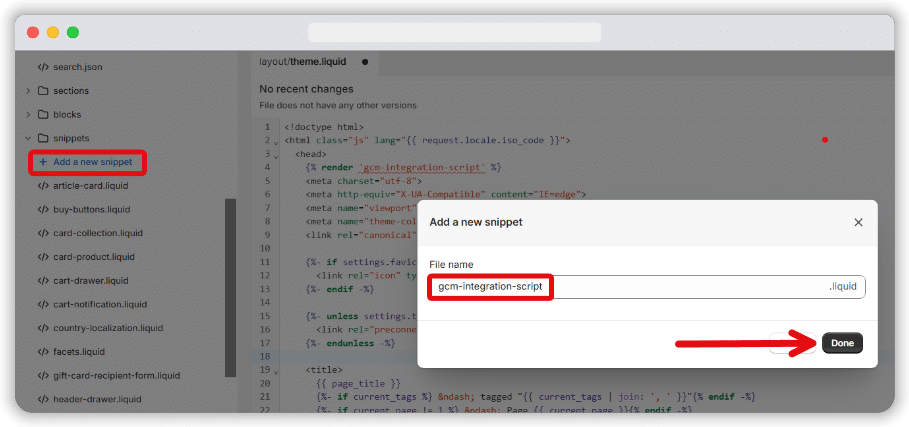Click the code icon beside cart-drawer.liquid
Screen dimensions: 909x427
(43, 281)
